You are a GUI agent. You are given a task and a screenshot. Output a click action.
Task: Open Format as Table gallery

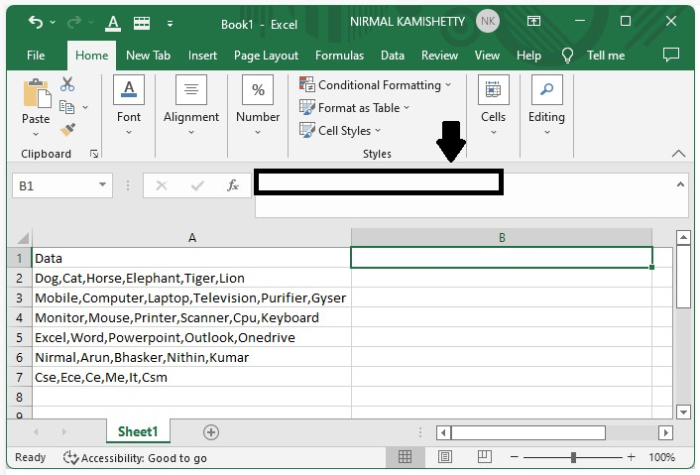click(x=354, y=108)
